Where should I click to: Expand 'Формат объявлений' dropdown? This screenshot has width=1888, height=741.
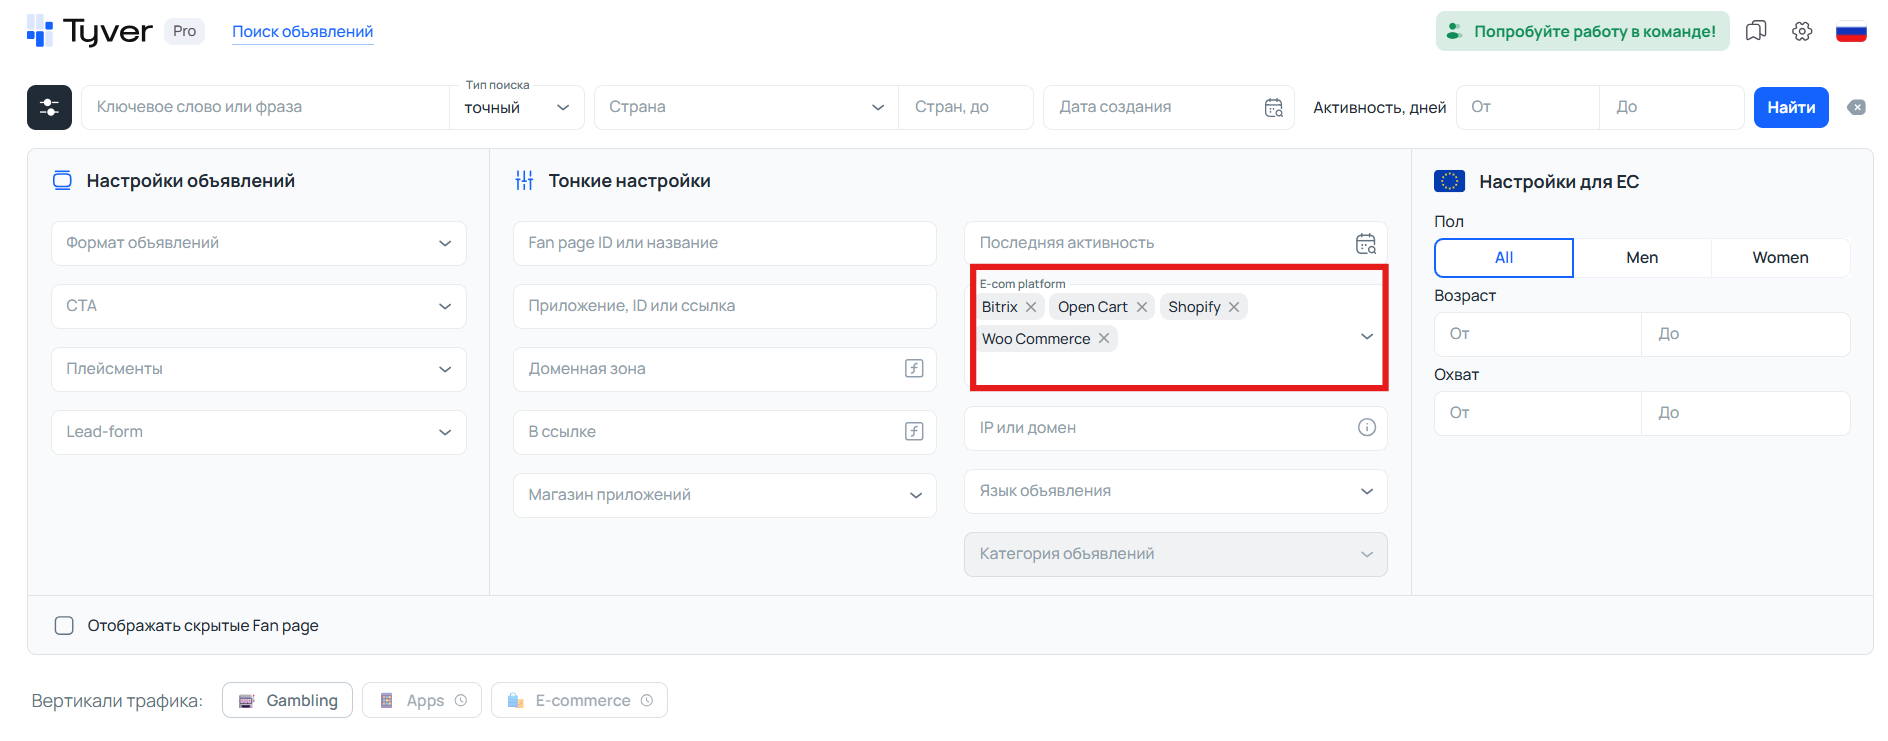259,243
